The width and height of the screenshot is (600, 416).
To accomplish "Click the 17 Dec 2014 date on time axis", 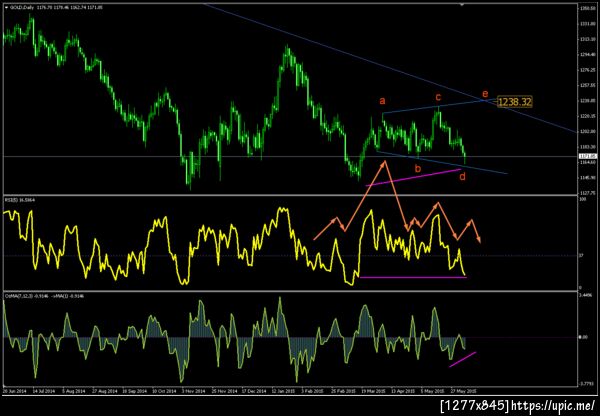I will [254, 391].
